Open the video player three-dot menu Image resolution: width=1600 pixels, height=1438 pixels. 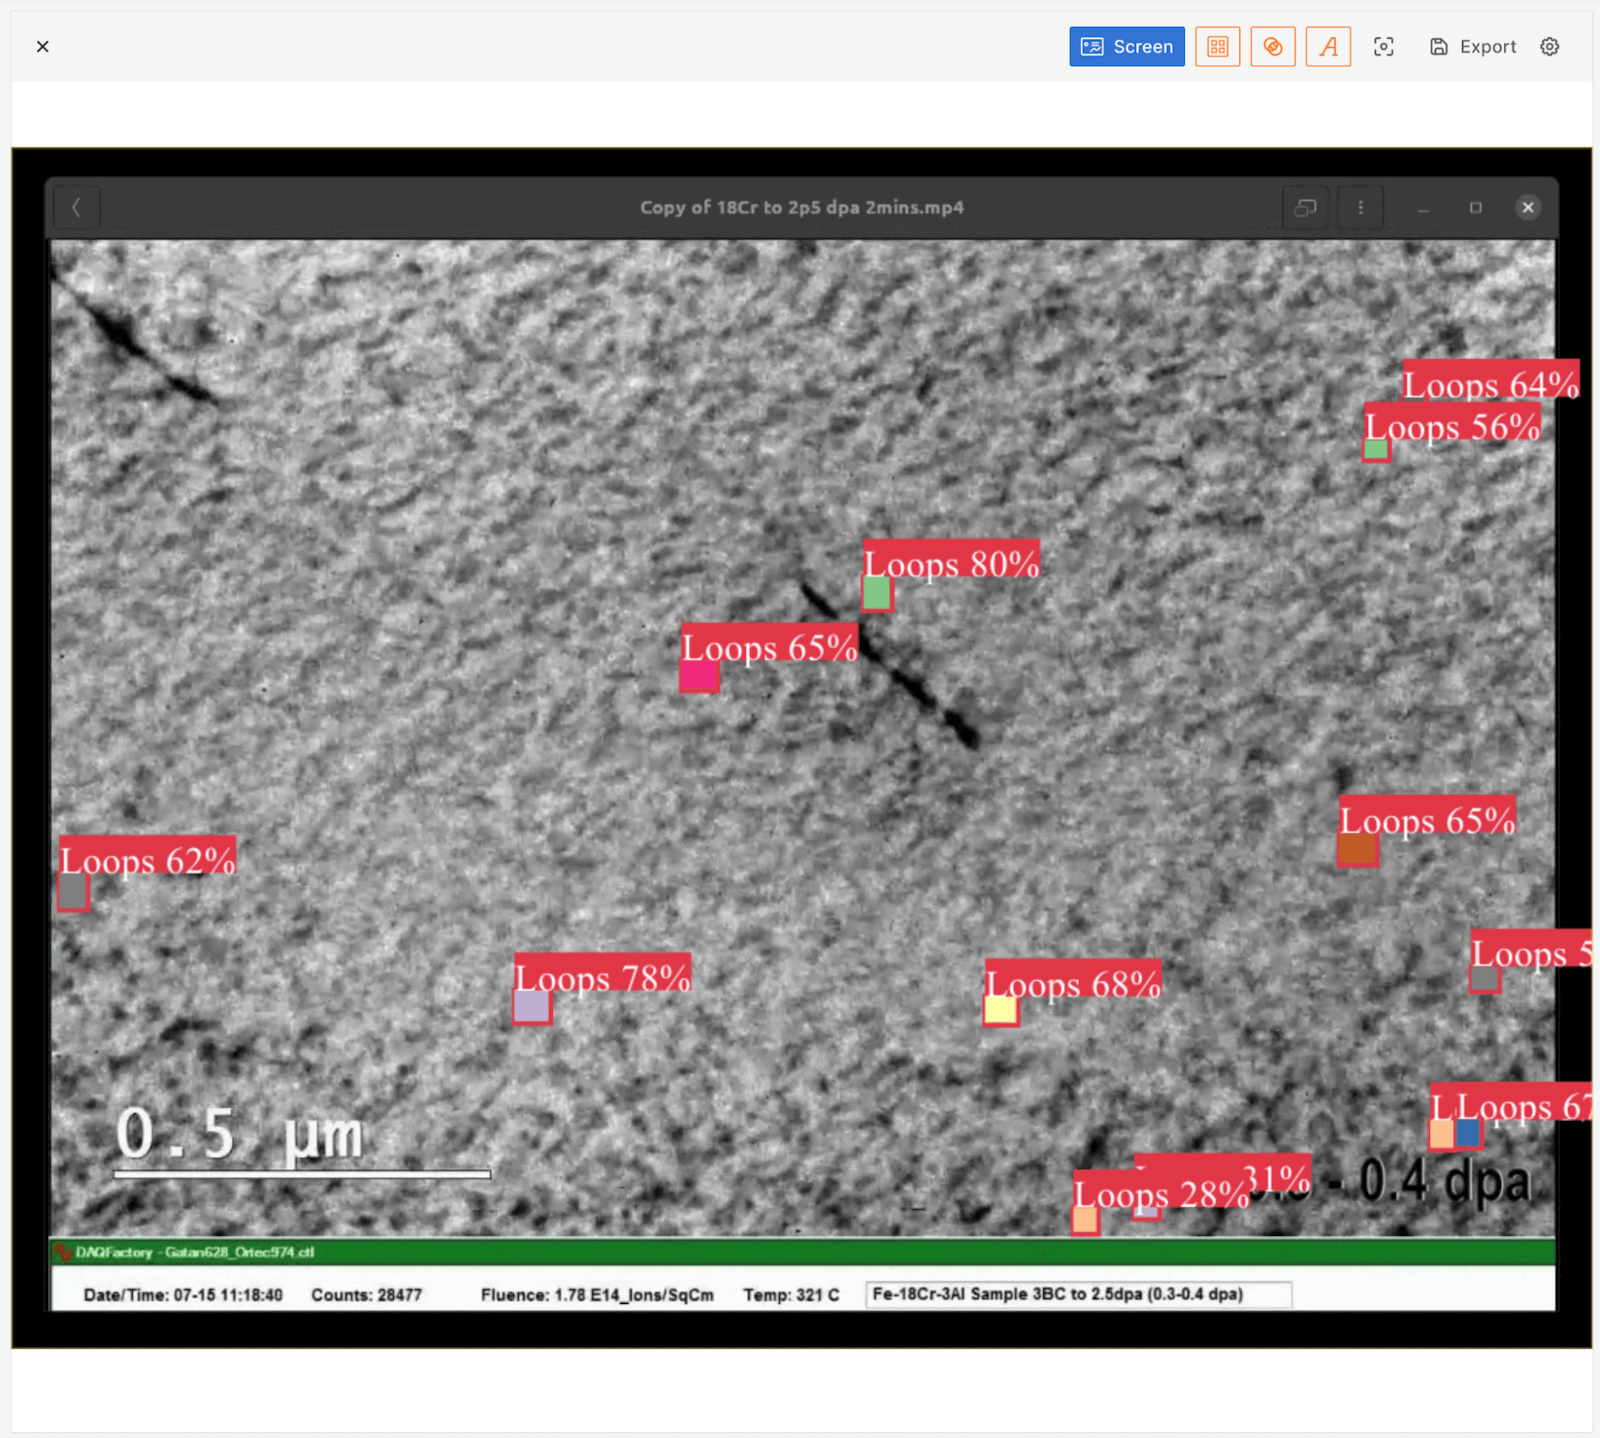pyautogui.click(x=1360, y=208)
